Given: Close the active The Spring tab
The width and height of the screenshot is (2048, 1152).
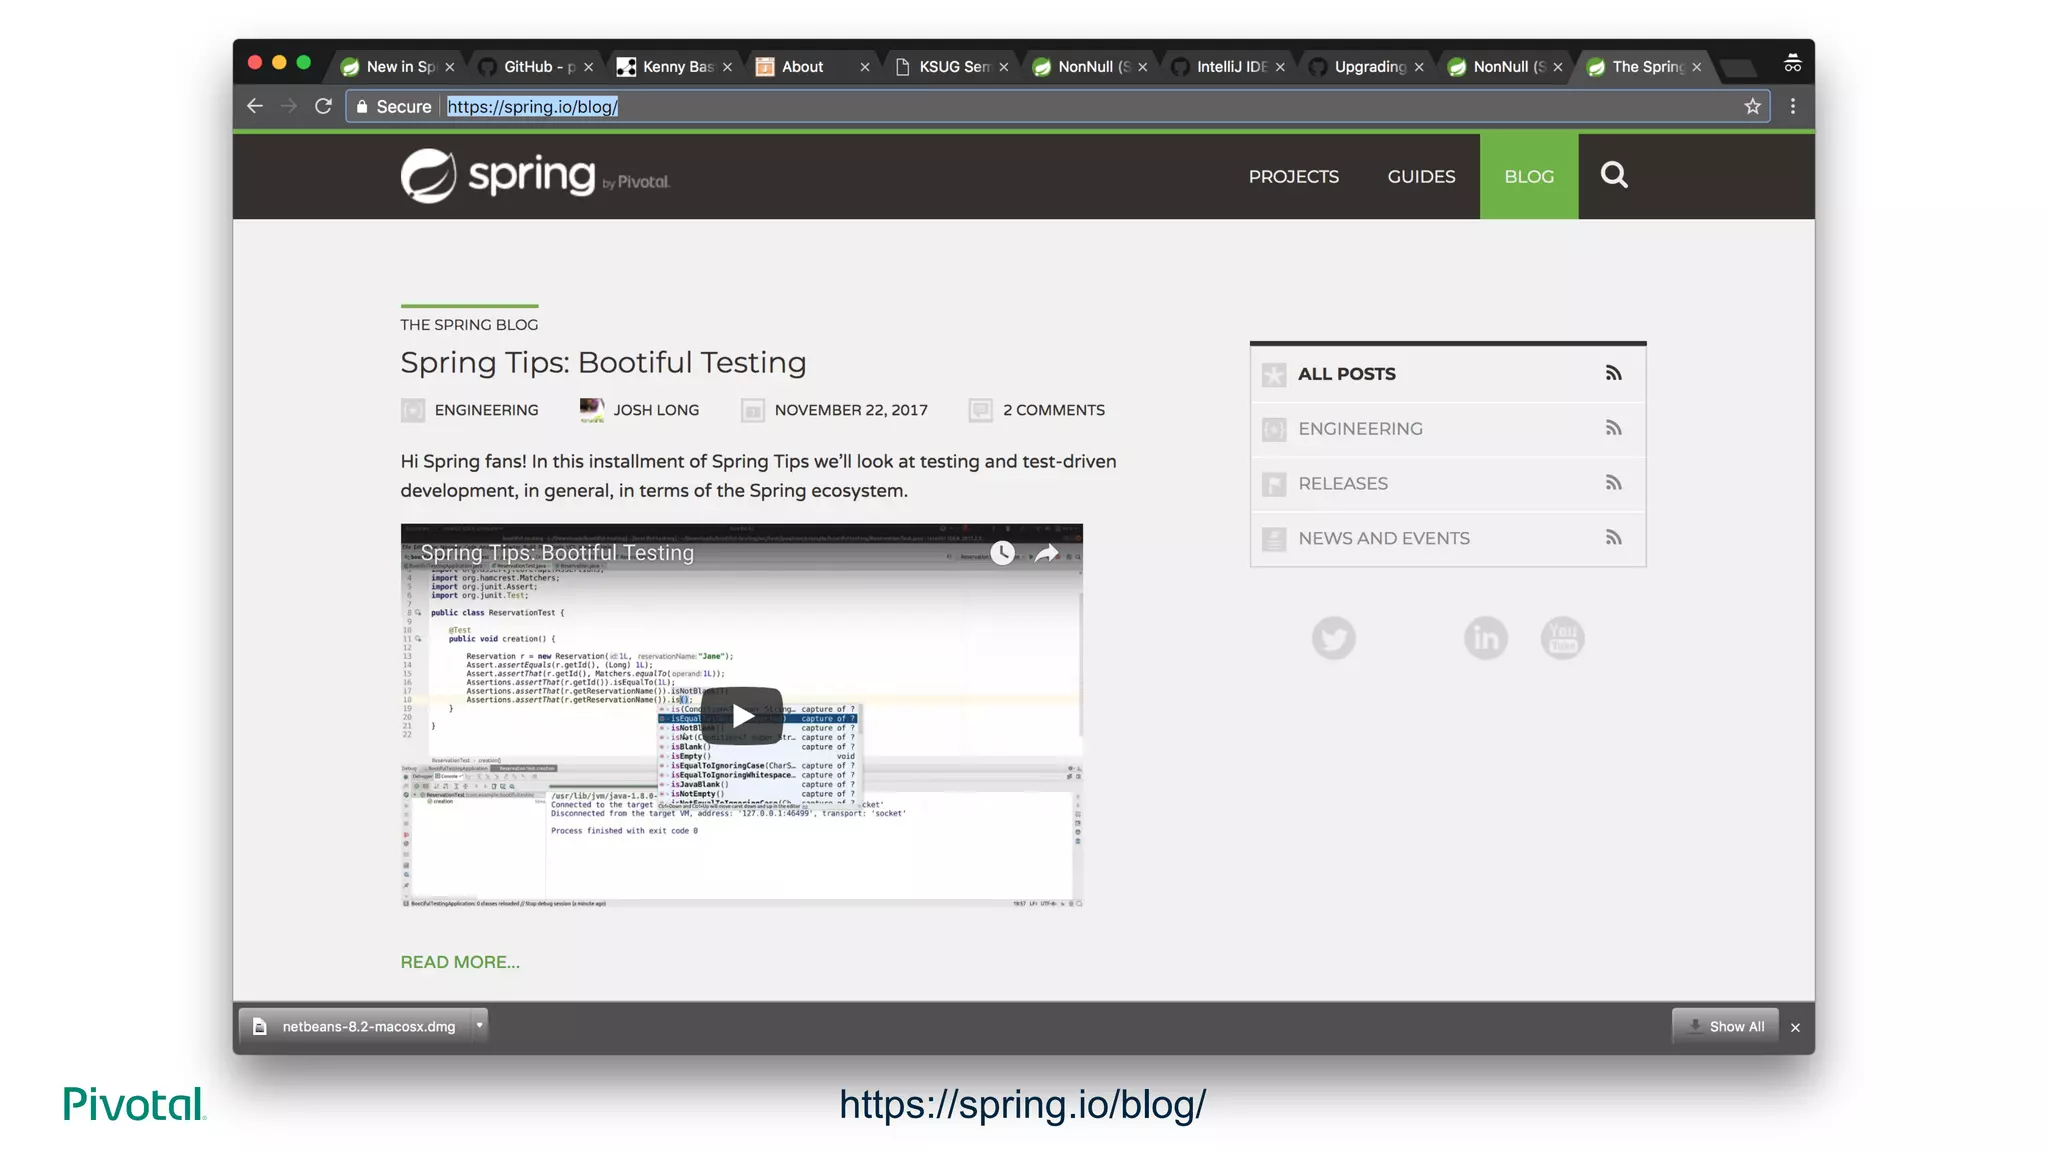Looking at the screenshot, I should [1697, 67].
